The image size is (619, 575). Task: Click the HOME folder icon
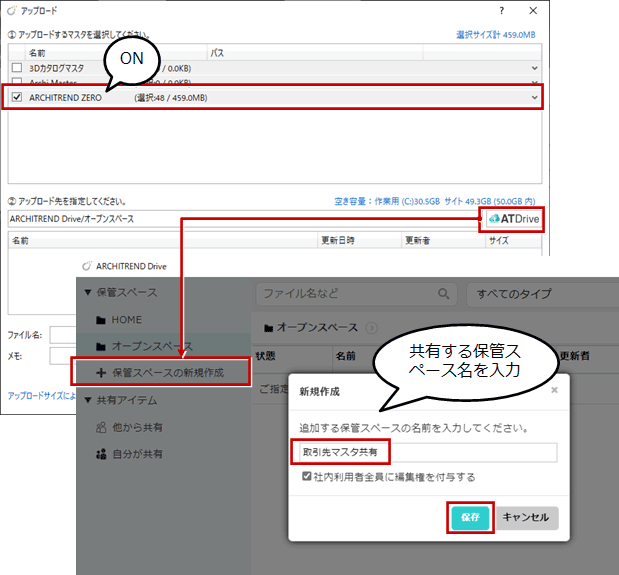click(101, 320)
